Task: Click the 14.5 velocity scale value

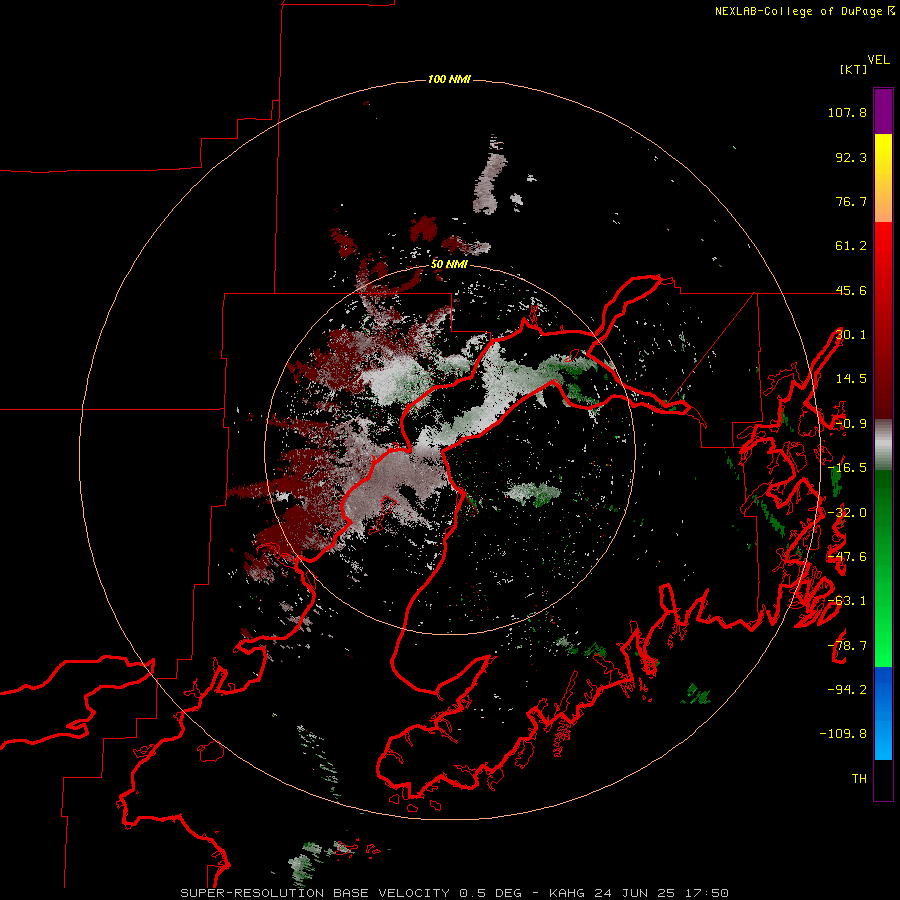Action: (x=851, y=379)
